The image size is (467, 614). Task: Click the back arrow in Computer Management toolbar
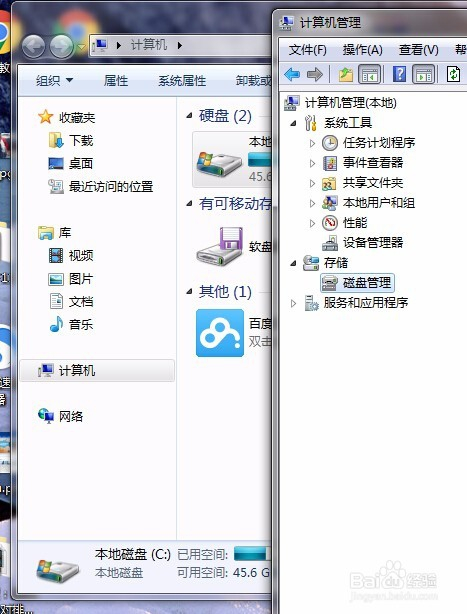(x=292, y=74)
